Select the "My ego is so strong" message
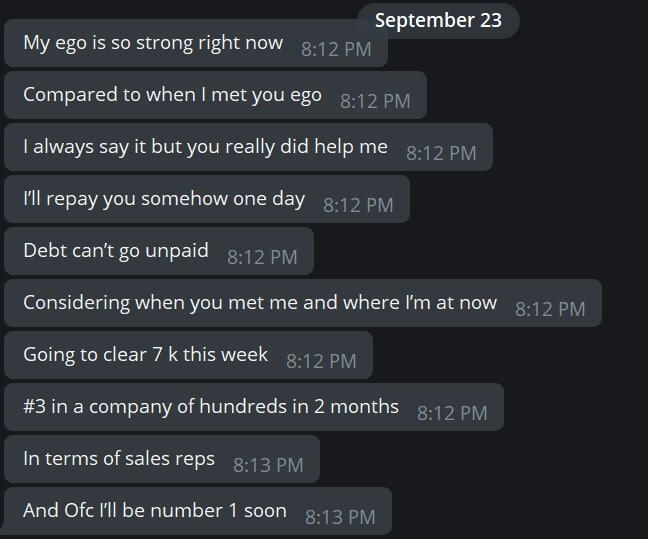This screenshot has height=539, width=648. 153,44
